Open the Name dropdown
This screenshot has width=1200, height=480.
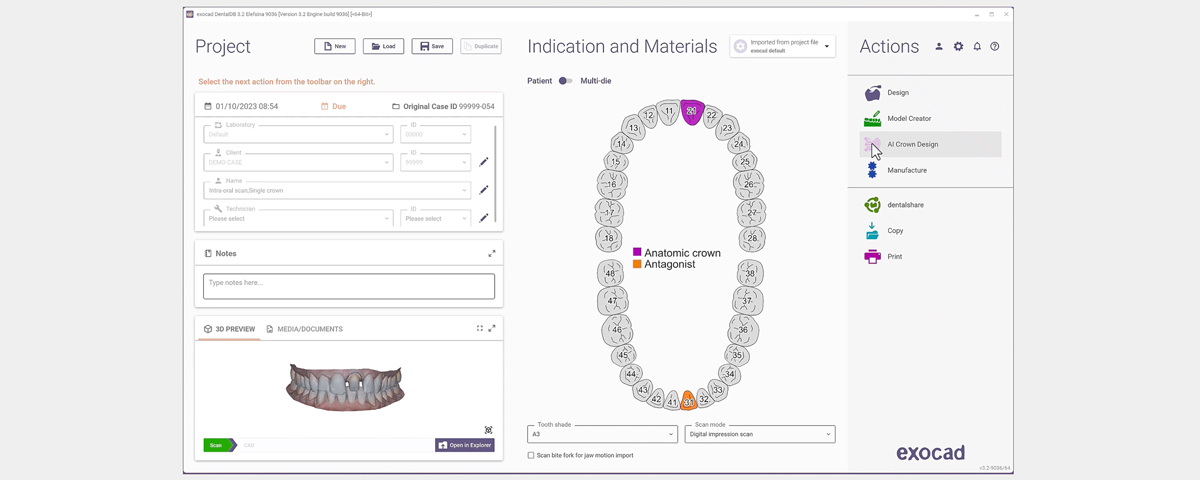(x=336, y=190)
